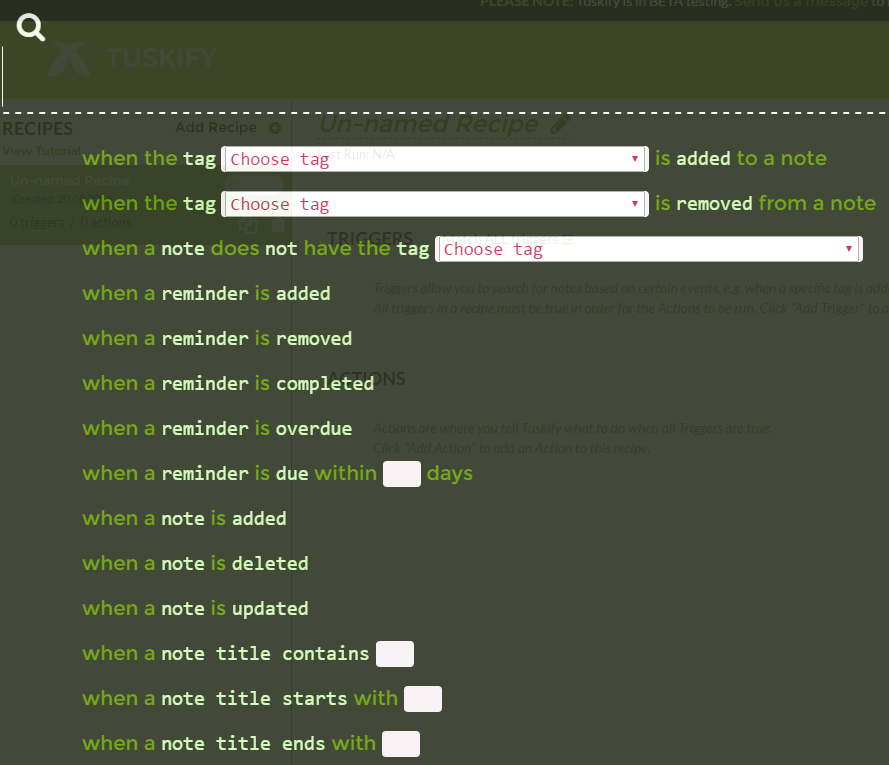Click 'when a note does not have the tag' text

click(x=256, y=248)
